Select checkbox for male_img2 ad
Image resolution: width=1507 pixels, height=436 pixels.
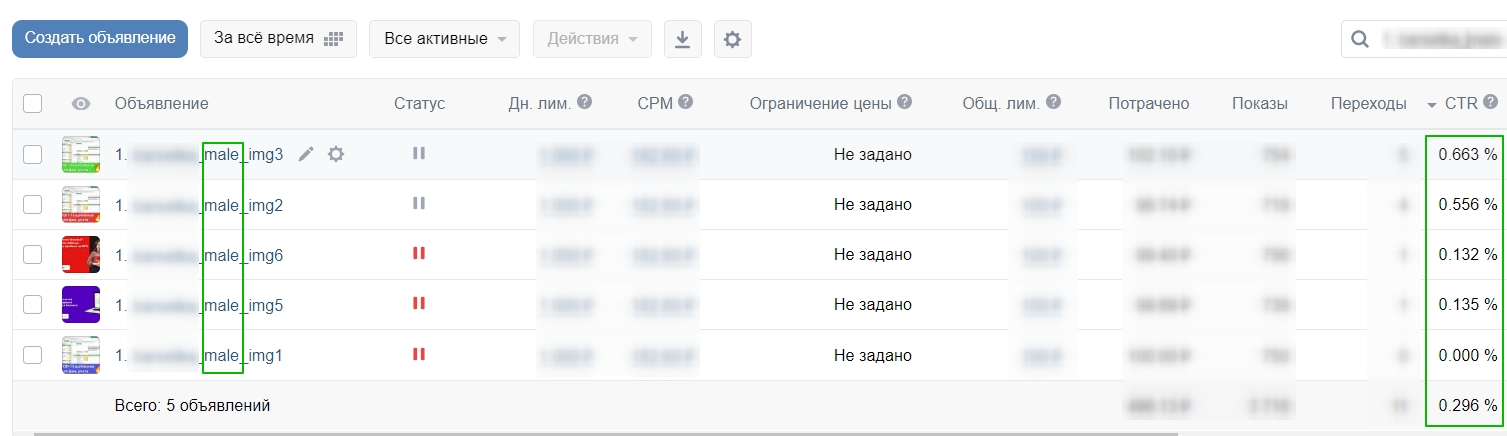(x=33, y=204)
